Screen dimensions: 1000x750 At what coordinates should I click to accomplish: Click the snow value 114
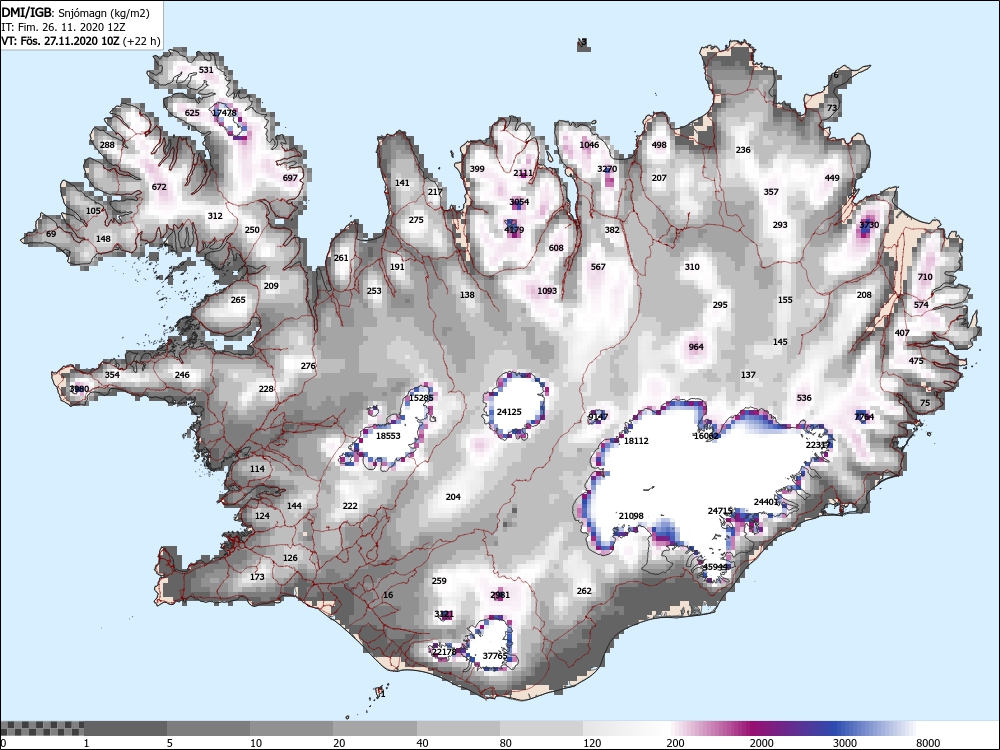257,469
